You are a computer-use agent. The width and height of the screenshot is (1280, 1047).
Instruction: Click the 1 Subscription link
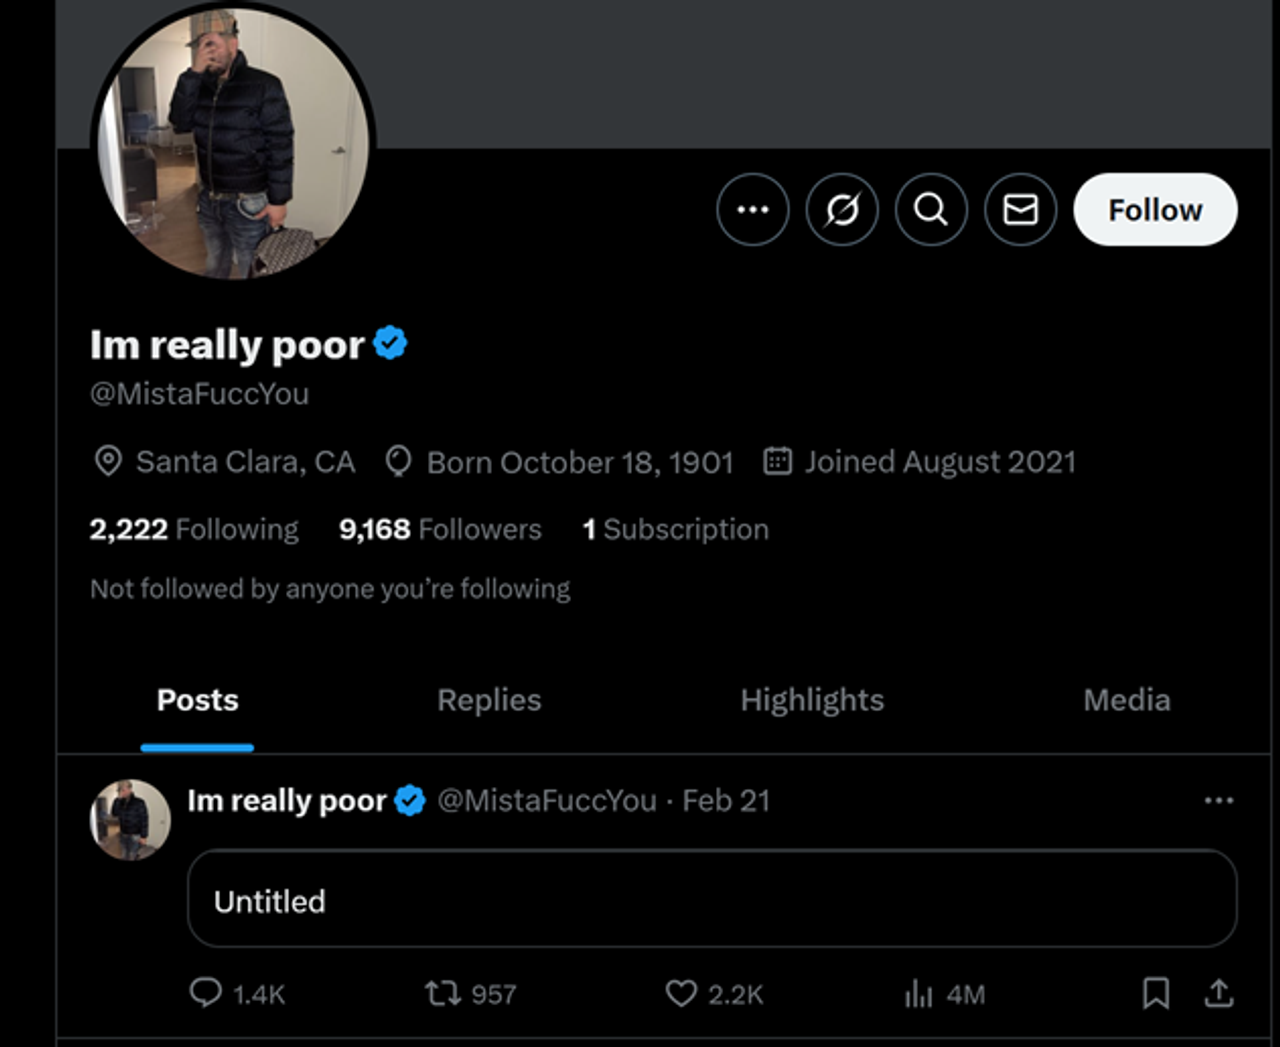tap(676, 529)
